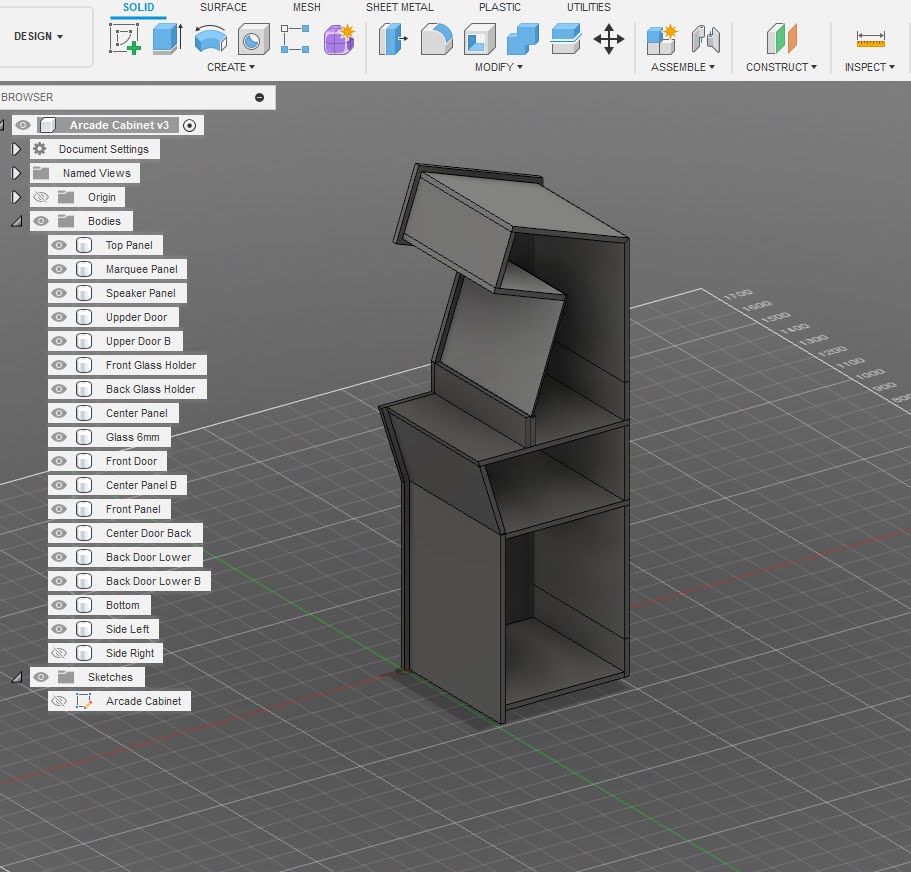Toggle visibility of Front Glass Holder
This screenshot has height=872, width=911.
pos(59,365)
